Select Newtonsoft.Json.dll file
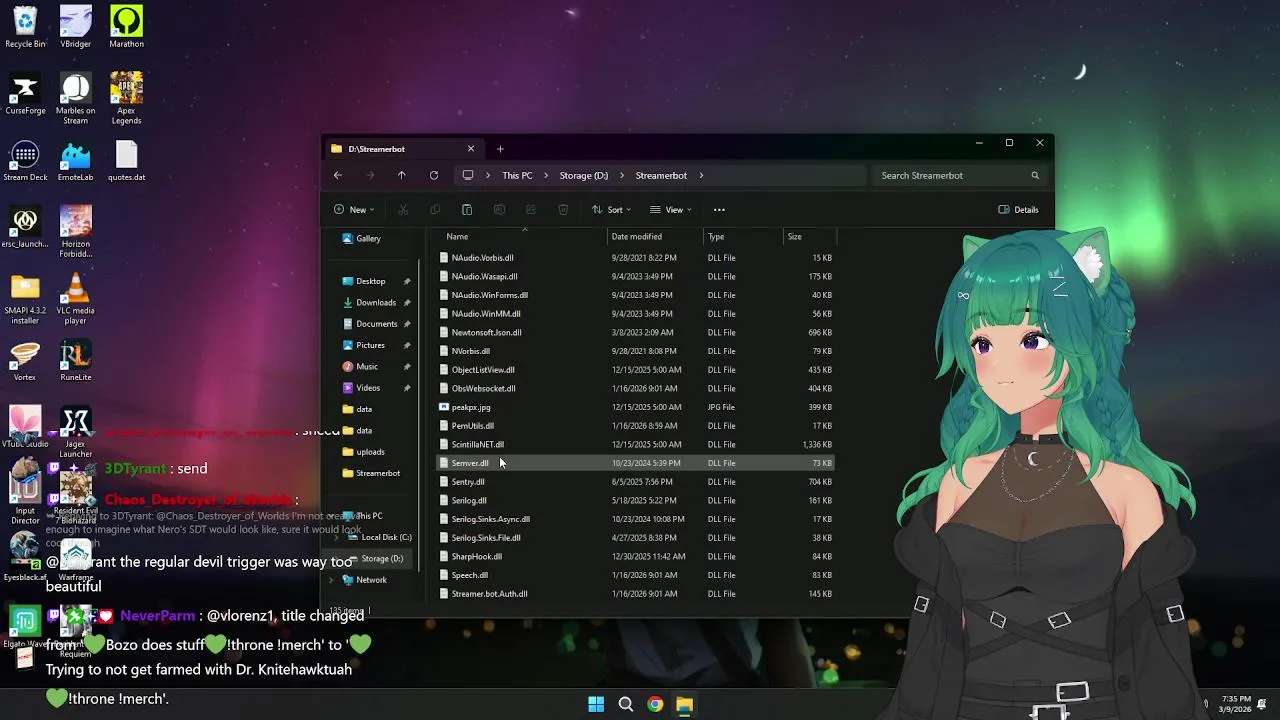The image size is (1280, 720). pyautogui.click(x=636, y=332)
